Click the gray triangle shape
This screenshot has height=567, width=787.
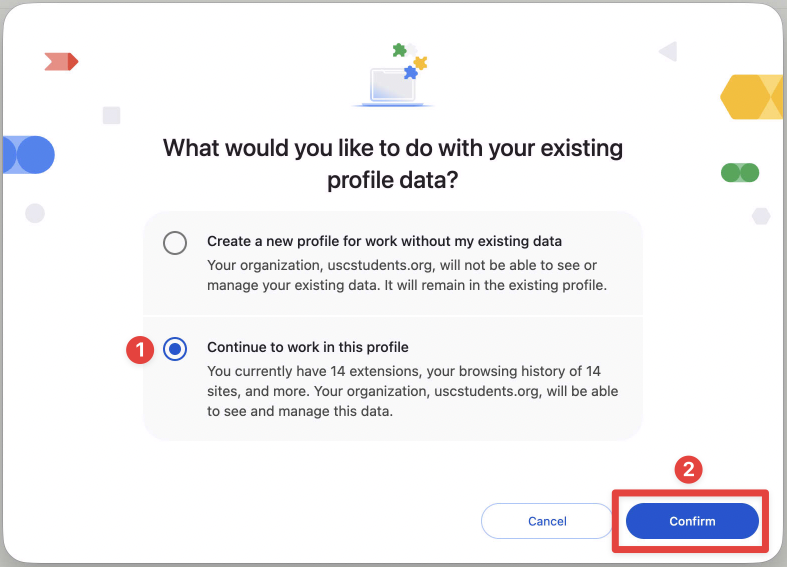(668, 50)
